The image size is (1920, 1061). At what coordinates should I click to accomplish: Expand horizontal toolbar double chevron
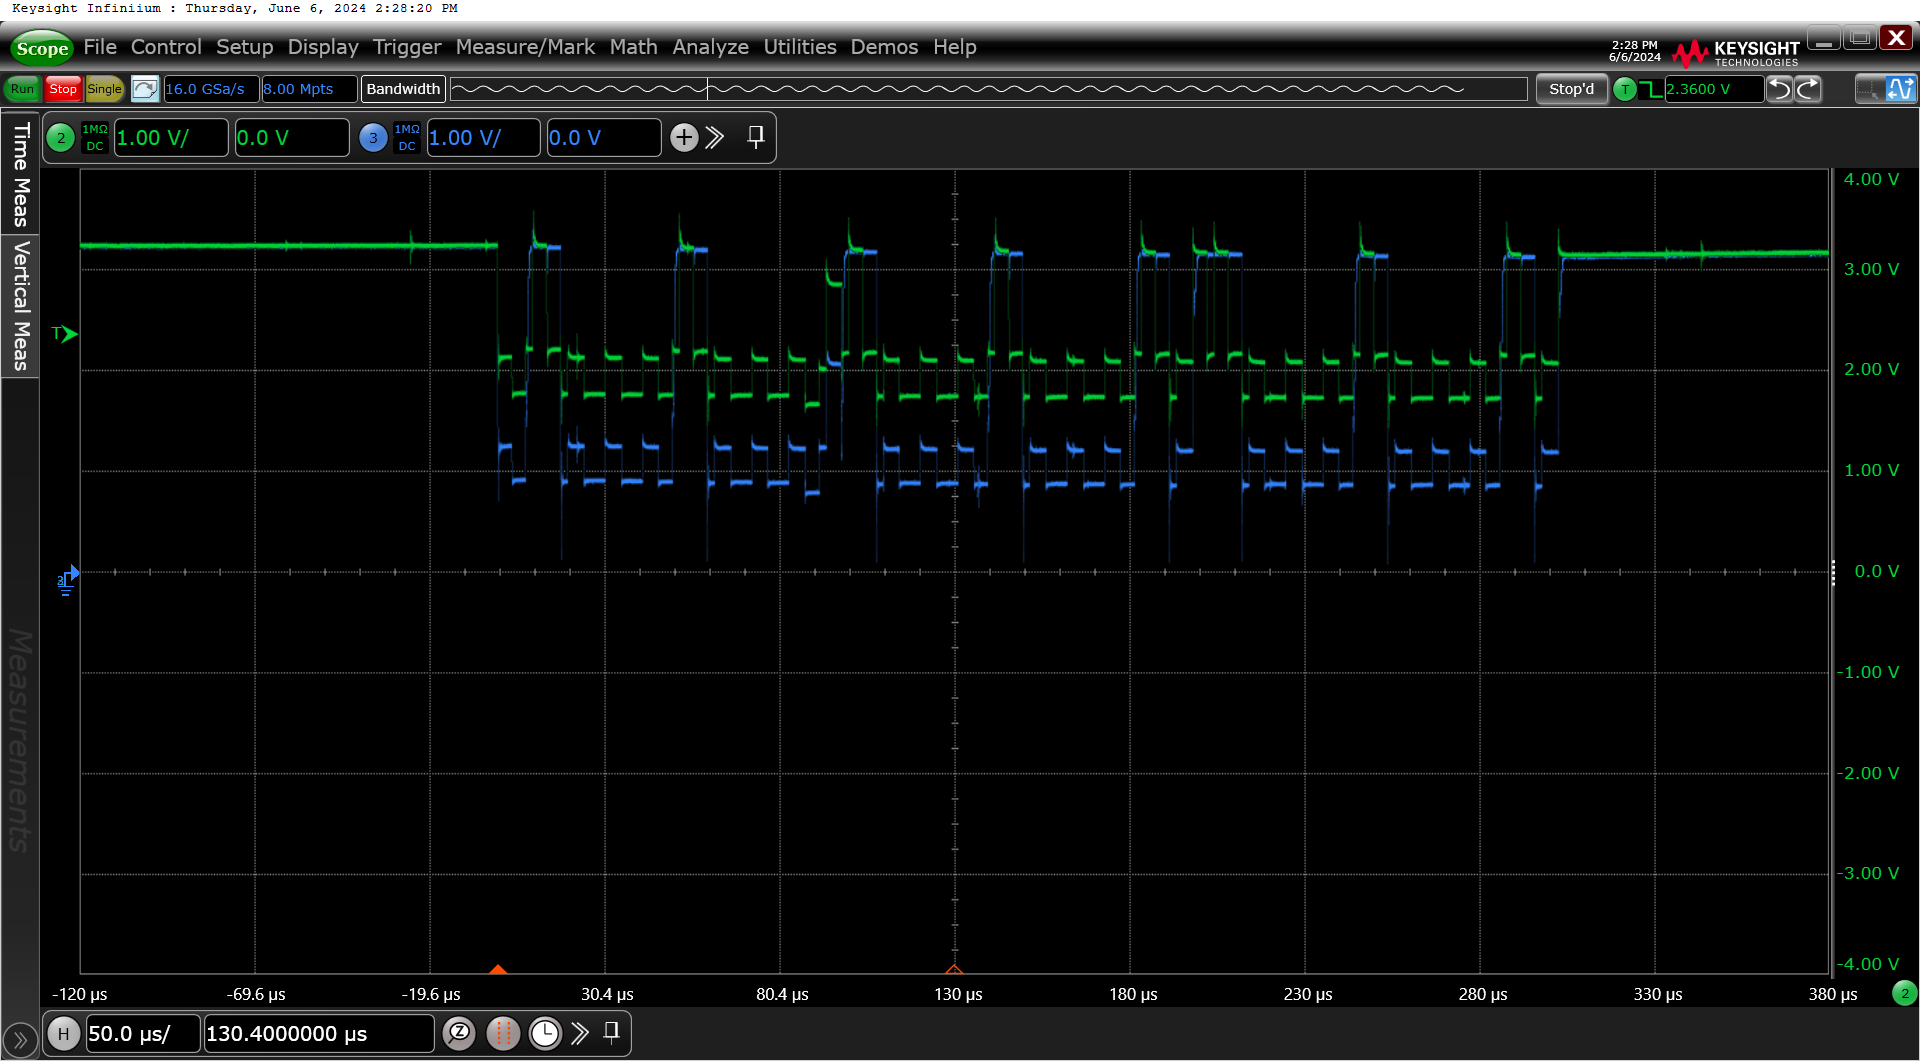580,1033
